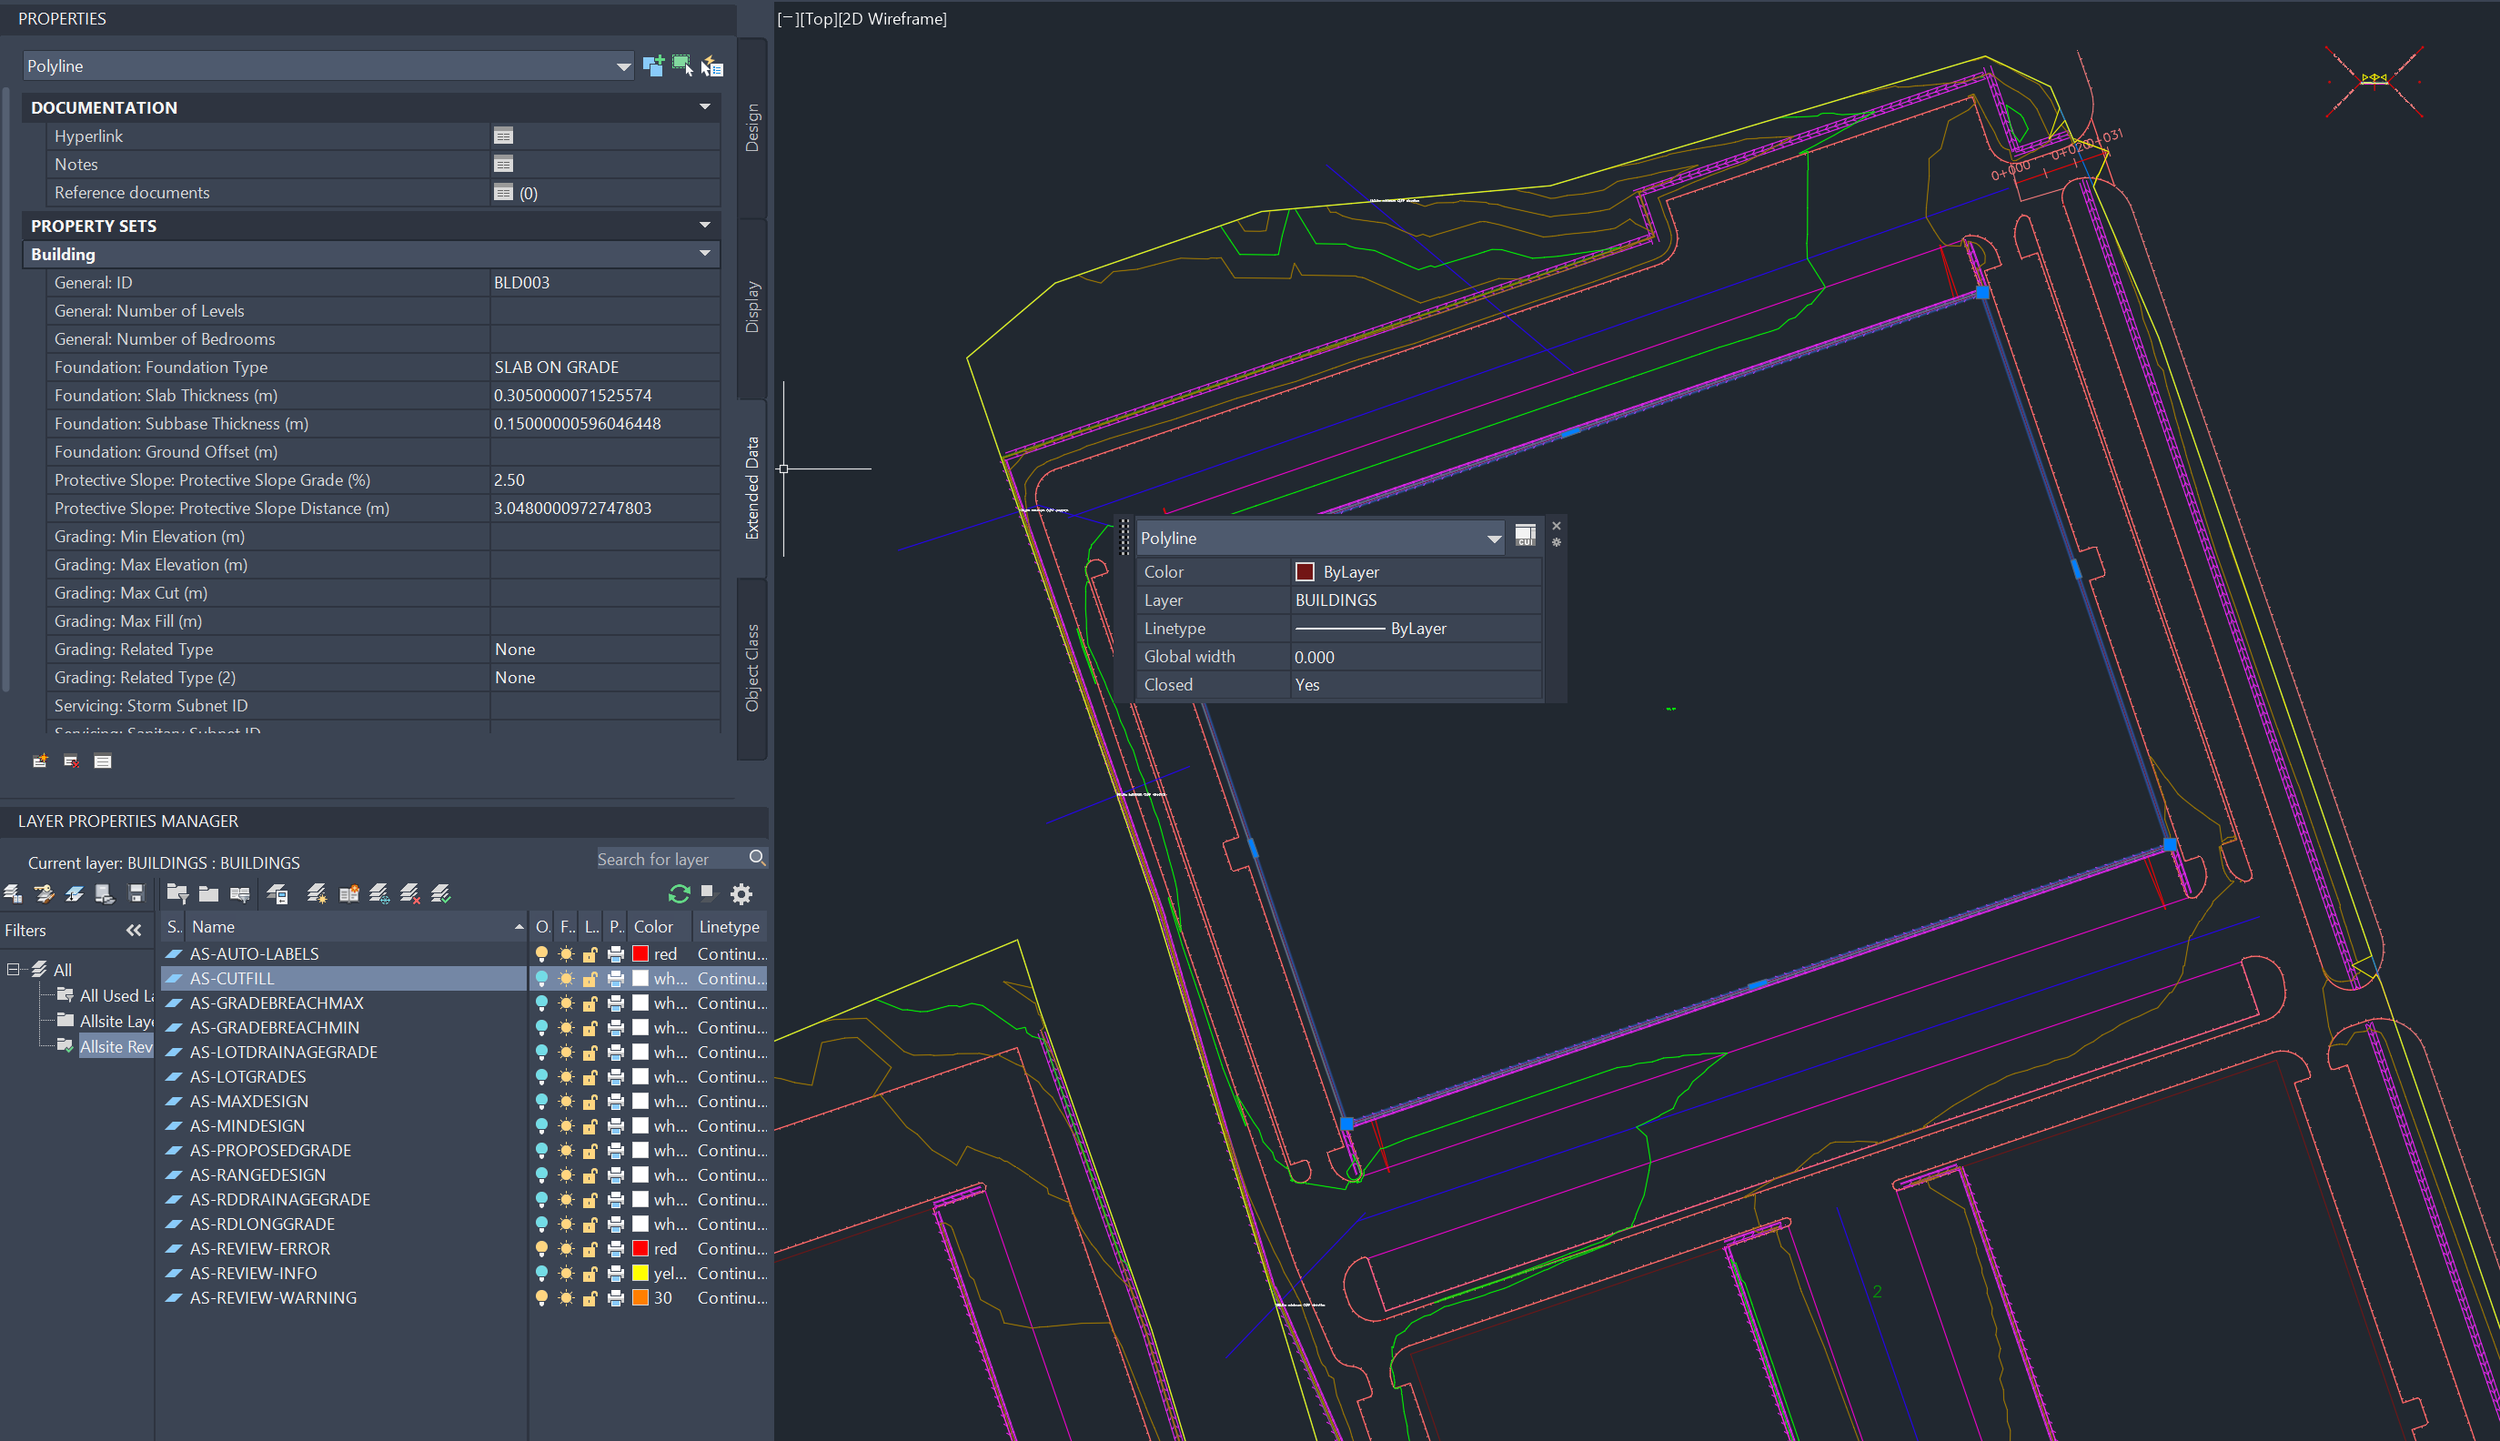The image size is (2500, 1441).
Task: Turn off the AS-AUTO-LABELS layer bulb
Action: coord(542,954)
